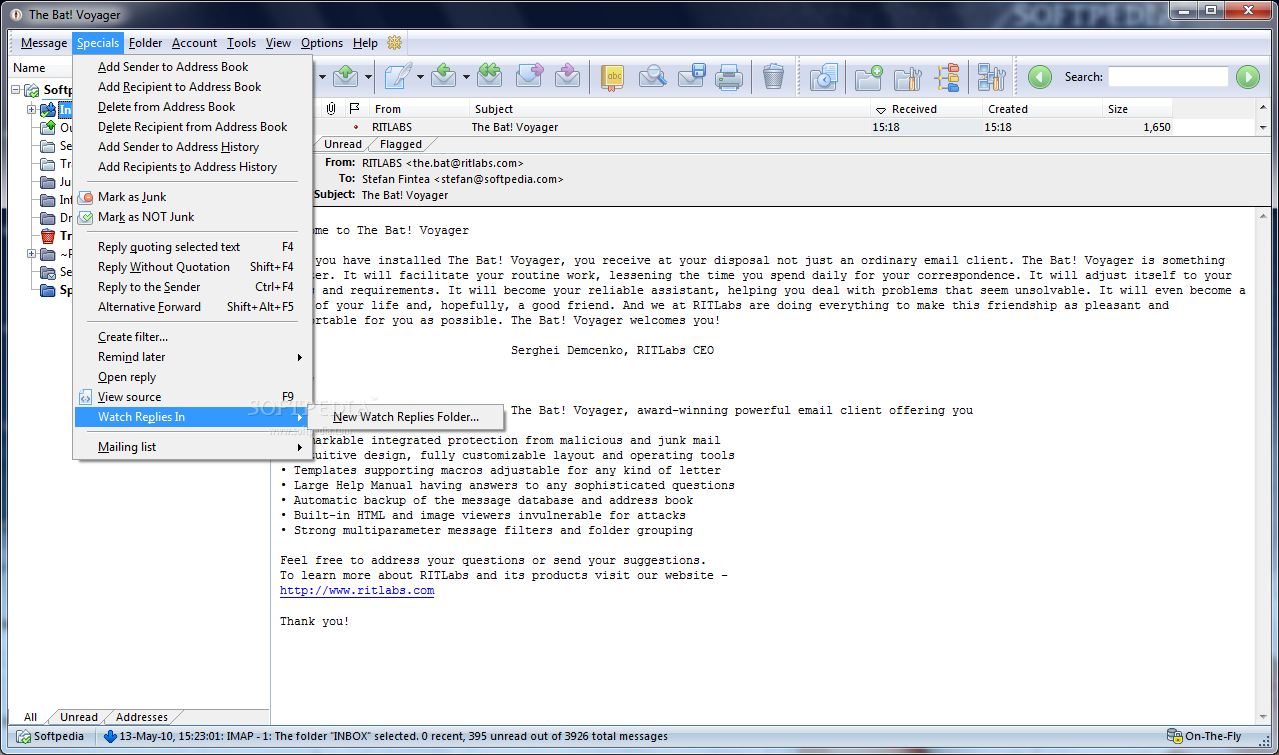Switch to the Flagged message tab
Viewport: 1279px width, 755px height.
[x=401, y=144]
